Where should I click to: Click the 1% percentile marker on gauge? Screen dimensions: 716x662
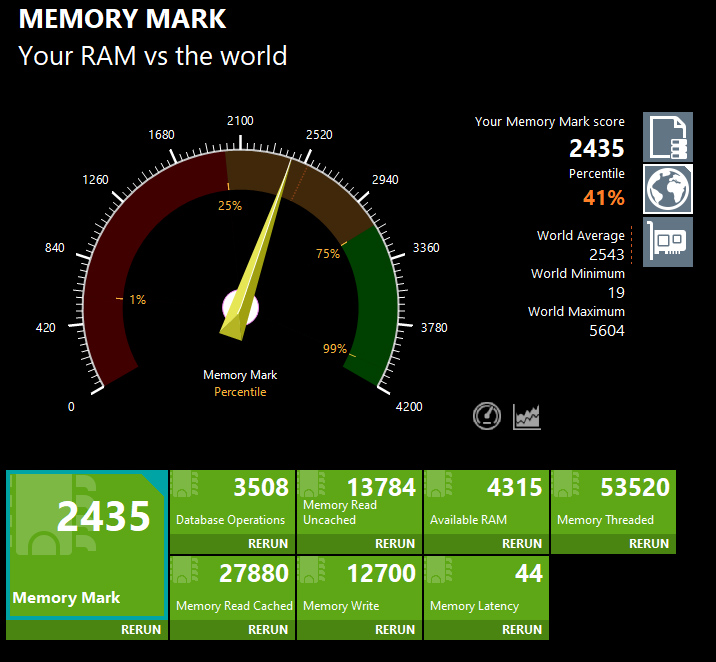137,300
